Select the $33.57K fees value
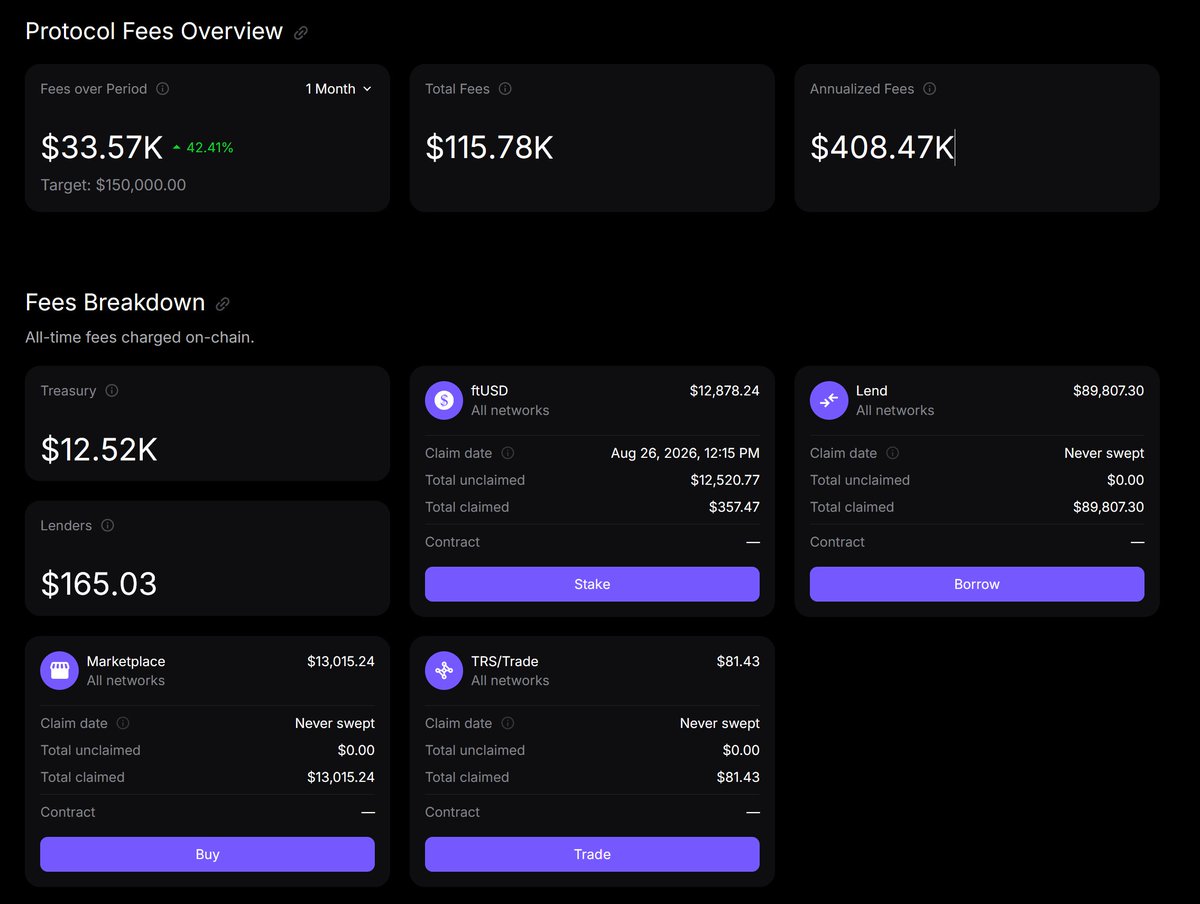 [102, 148]
